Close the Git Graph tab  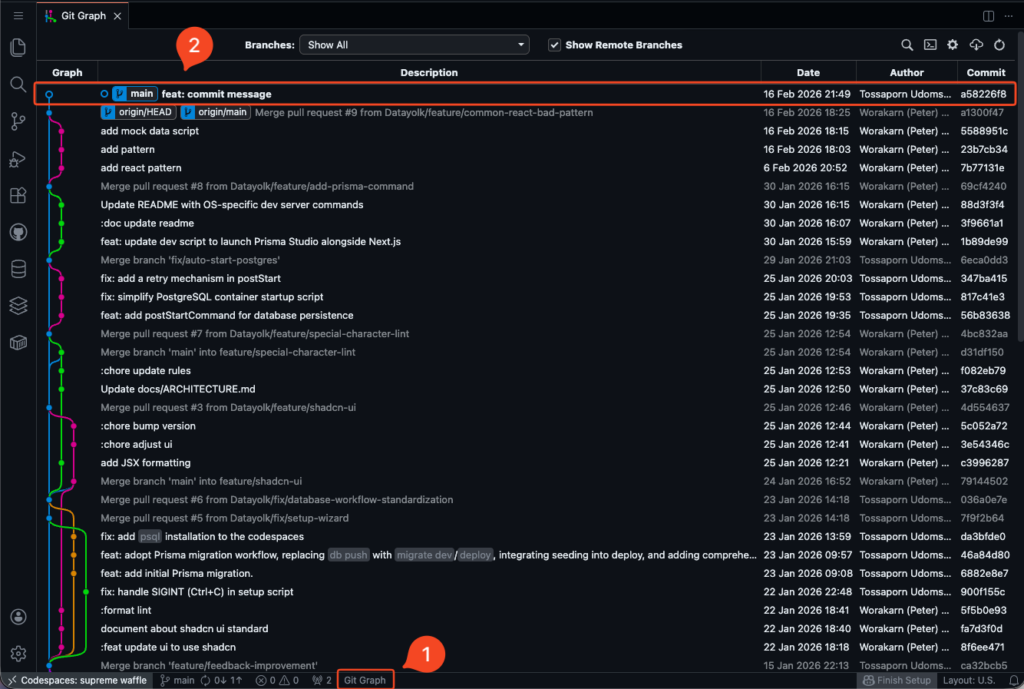coord(117,16)
